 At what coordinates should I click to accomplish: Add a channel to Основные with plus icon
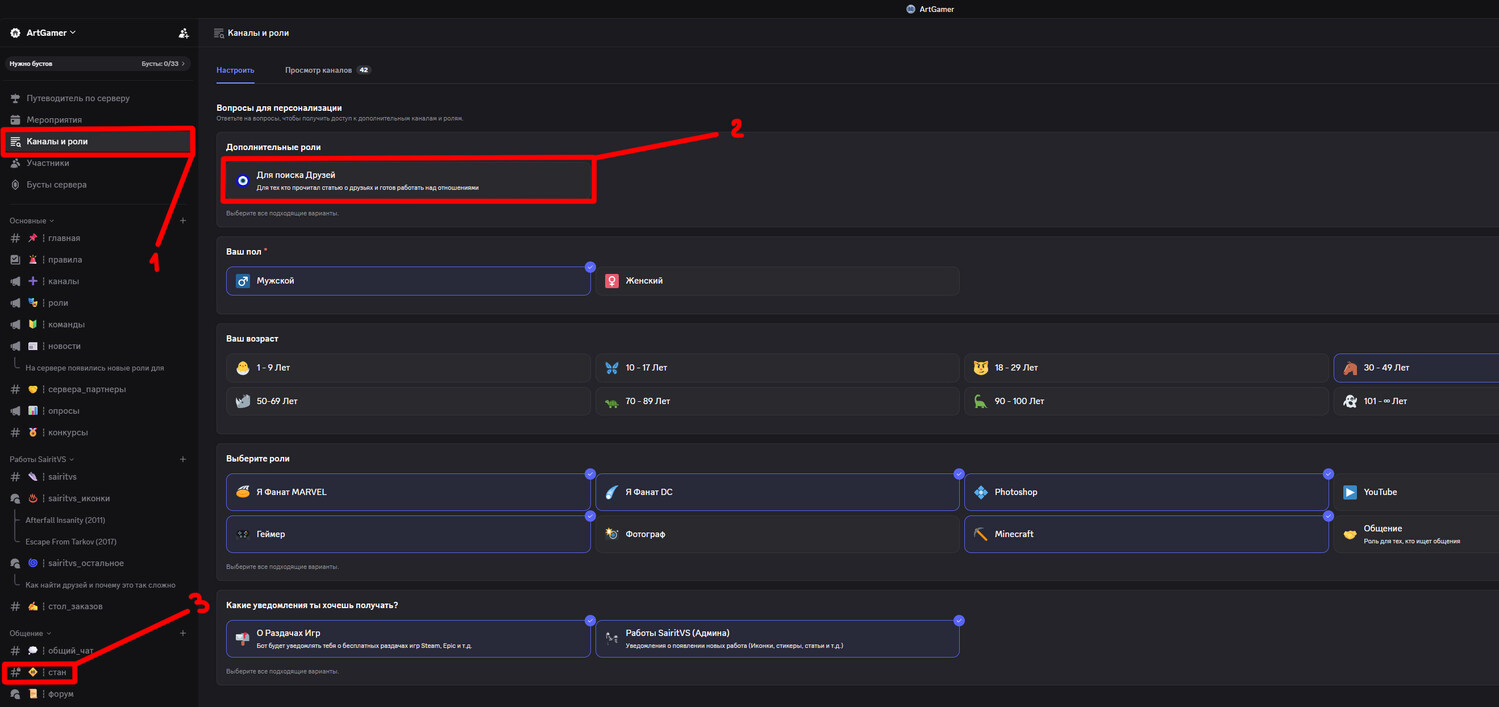click(x=183, y=220)
